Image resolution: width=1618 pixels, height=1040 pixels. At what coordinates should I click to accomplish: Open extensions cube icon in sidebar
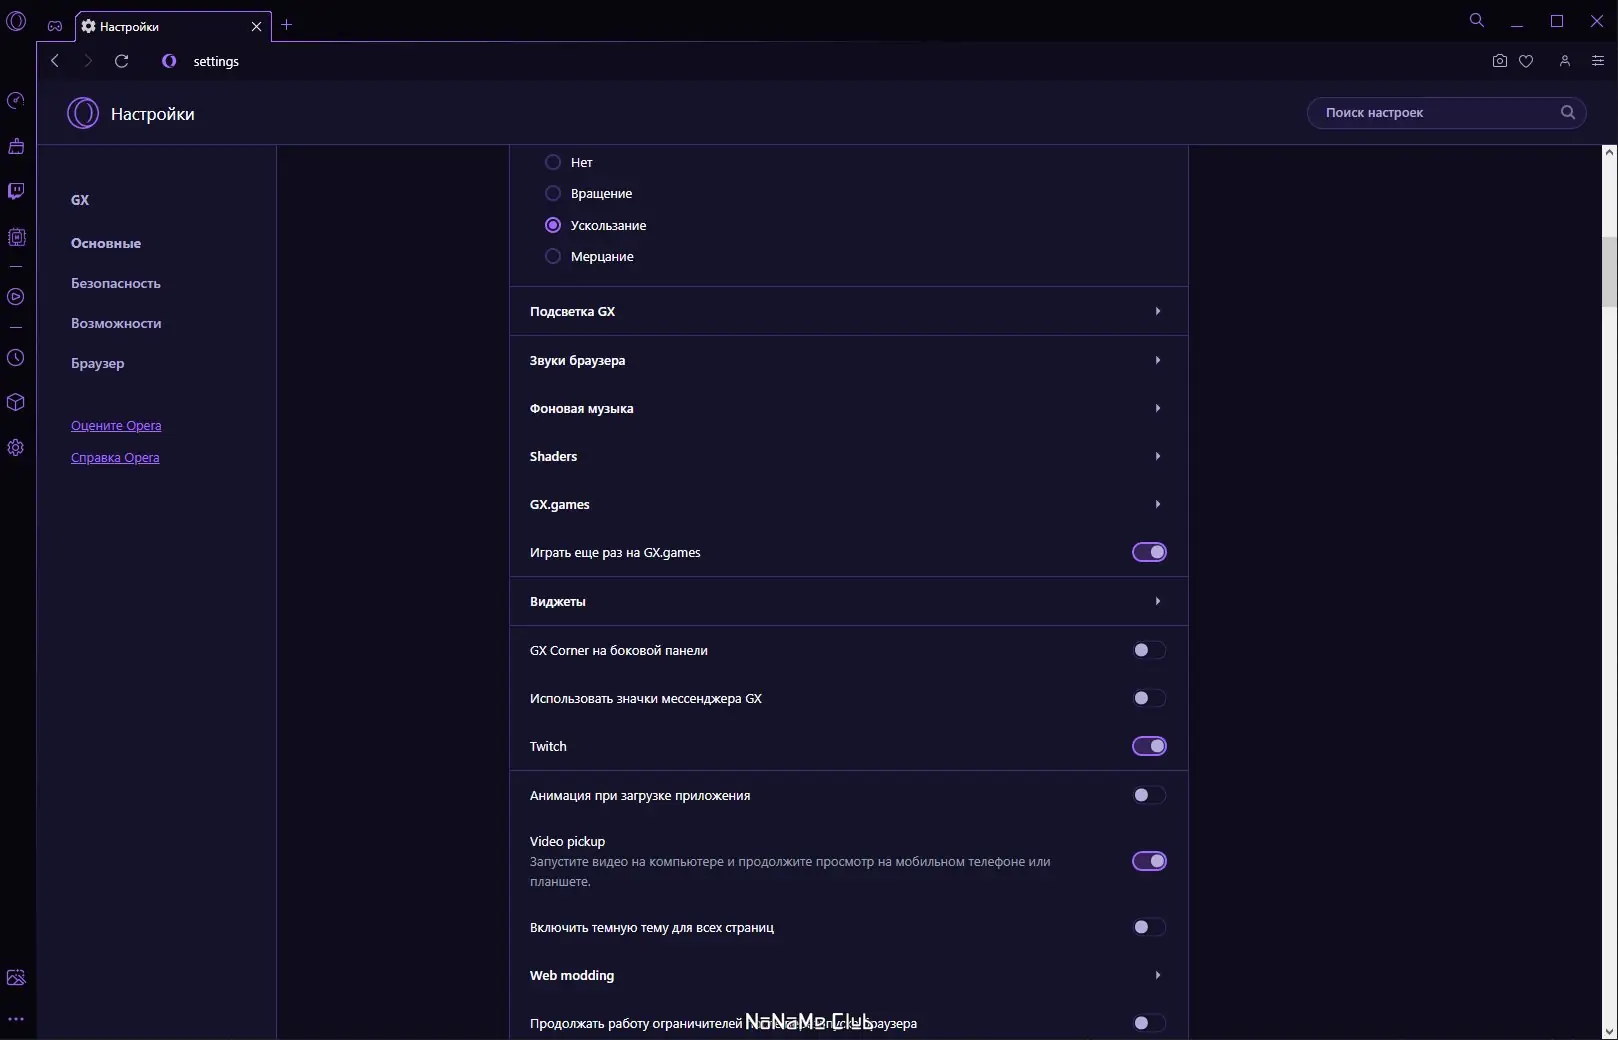coord(16,402)
